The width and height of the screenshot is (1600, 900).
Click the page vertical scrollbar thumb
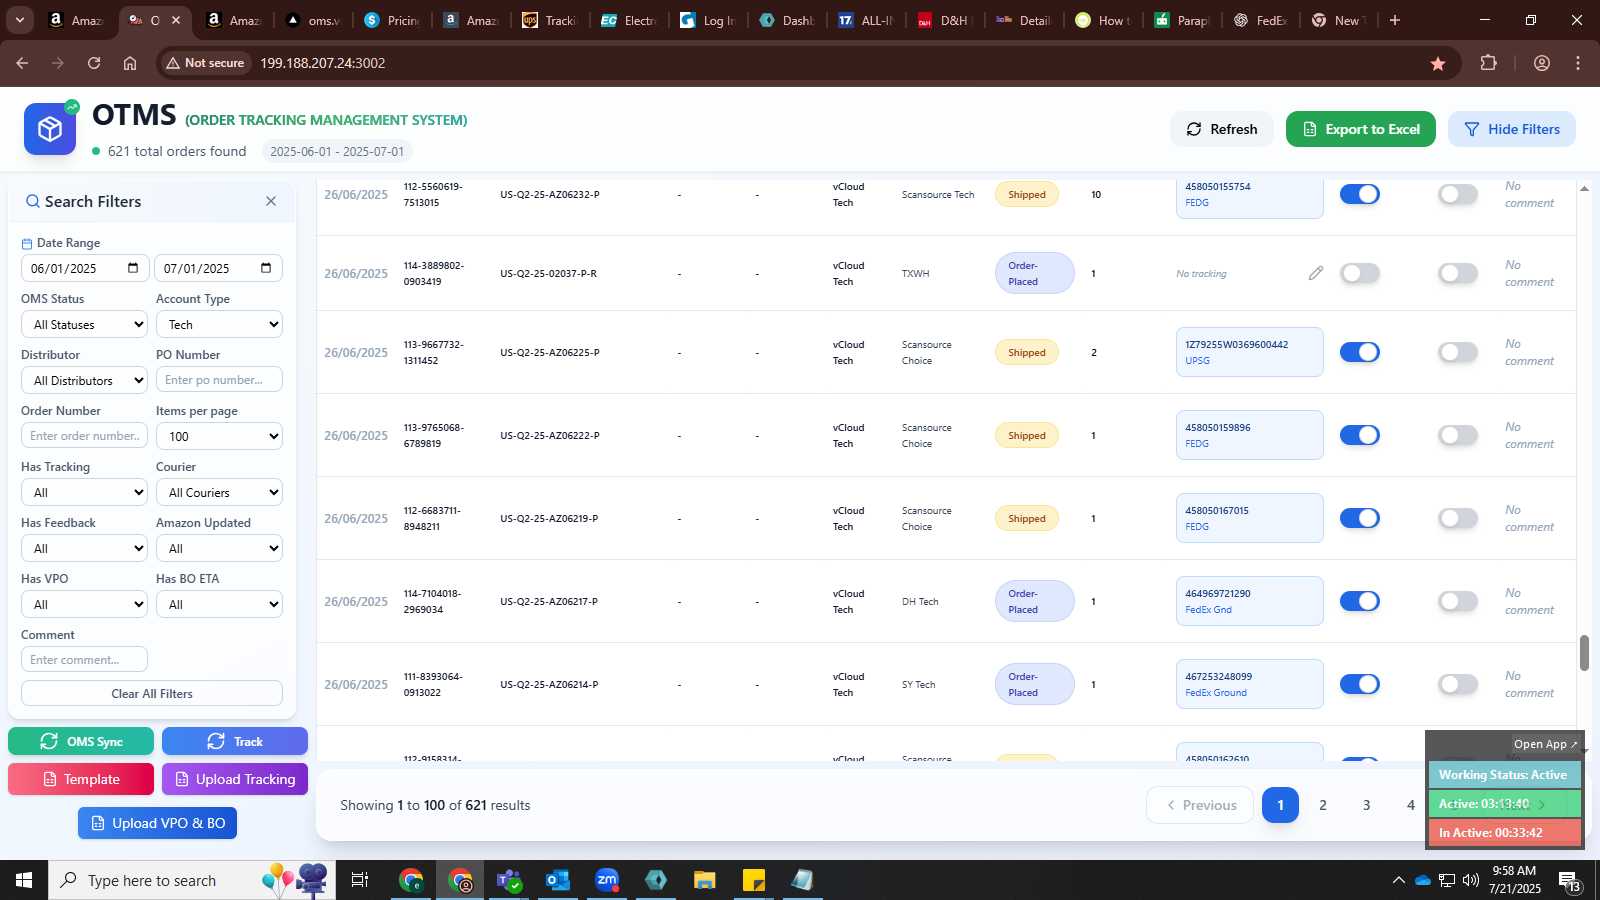(1584, 653)
